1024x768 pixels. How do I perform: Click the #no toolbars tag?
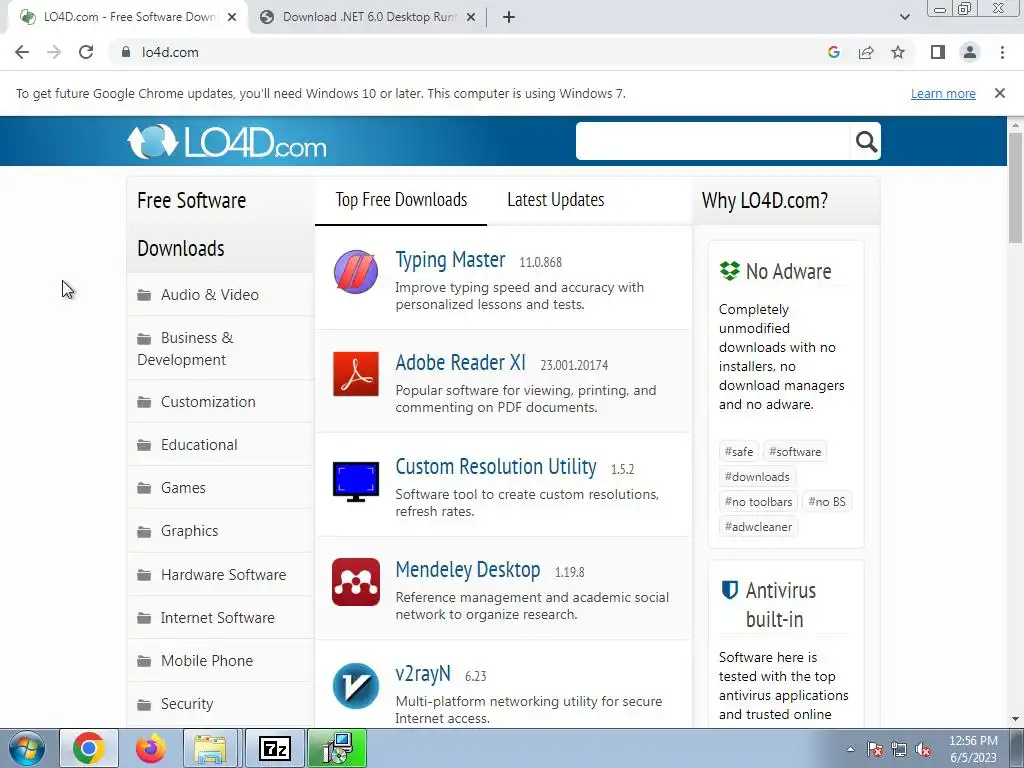(758, 502)
